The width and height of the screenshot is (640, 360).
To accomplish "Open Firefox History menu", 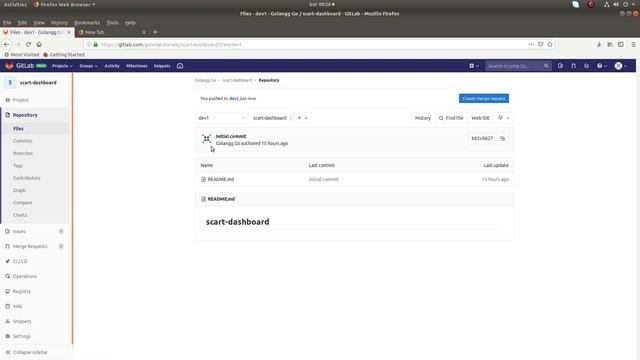I will click(x=59, y=22).
